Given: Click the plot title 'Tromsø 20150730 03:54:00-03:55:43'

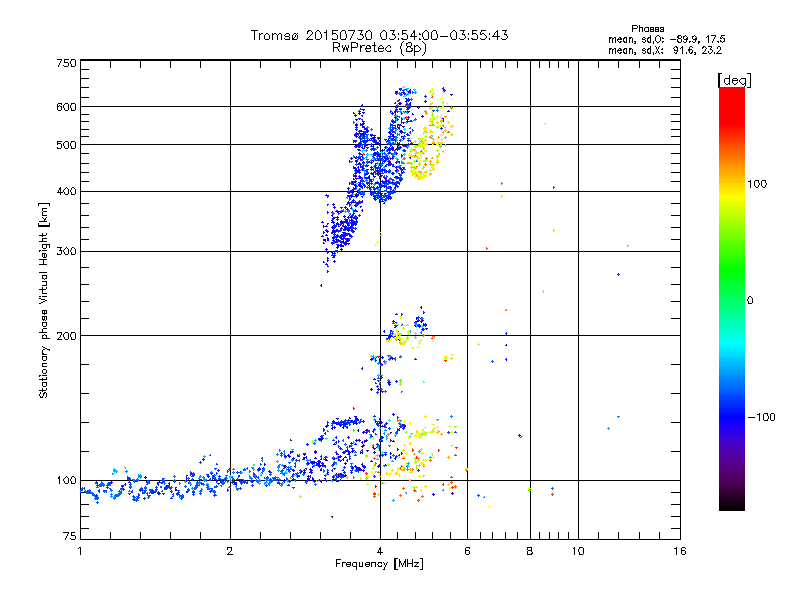Looking at the screenshot, I should [x=379, y=35].
